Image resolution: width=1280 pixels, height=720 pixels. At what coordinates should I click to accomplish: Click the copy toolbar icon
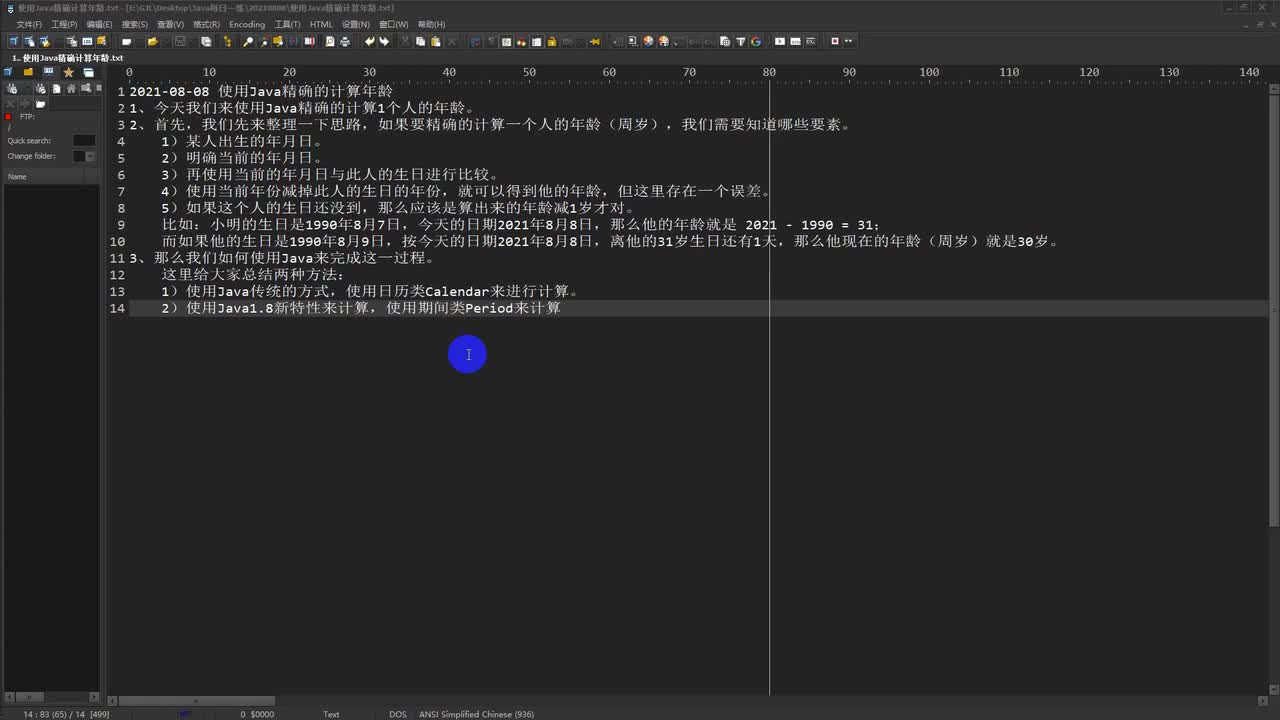(x=420, y=41)
